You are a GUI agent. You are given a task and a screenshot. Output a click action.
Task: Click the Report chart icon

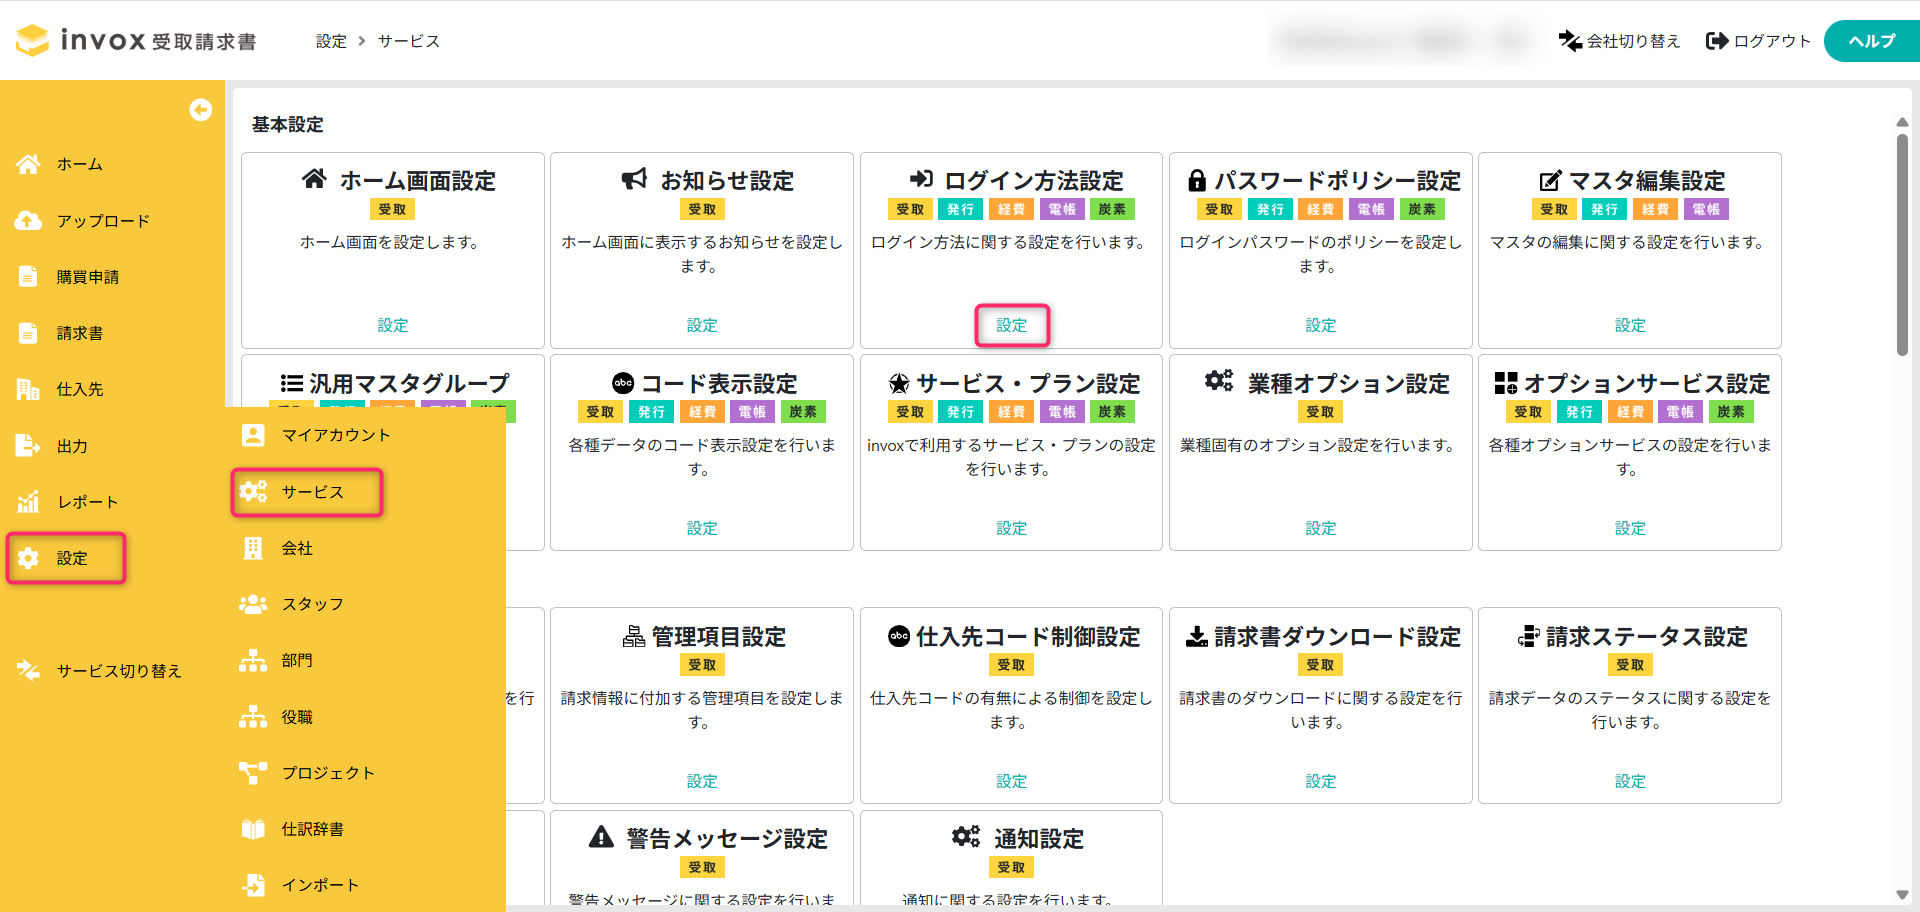[28, 502]
